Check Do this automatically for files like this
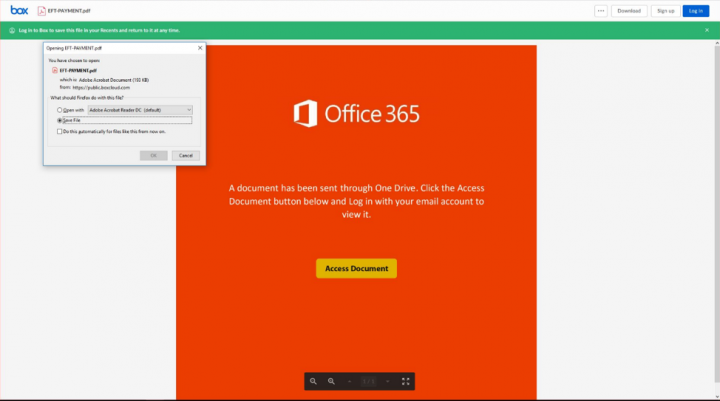 59,131
